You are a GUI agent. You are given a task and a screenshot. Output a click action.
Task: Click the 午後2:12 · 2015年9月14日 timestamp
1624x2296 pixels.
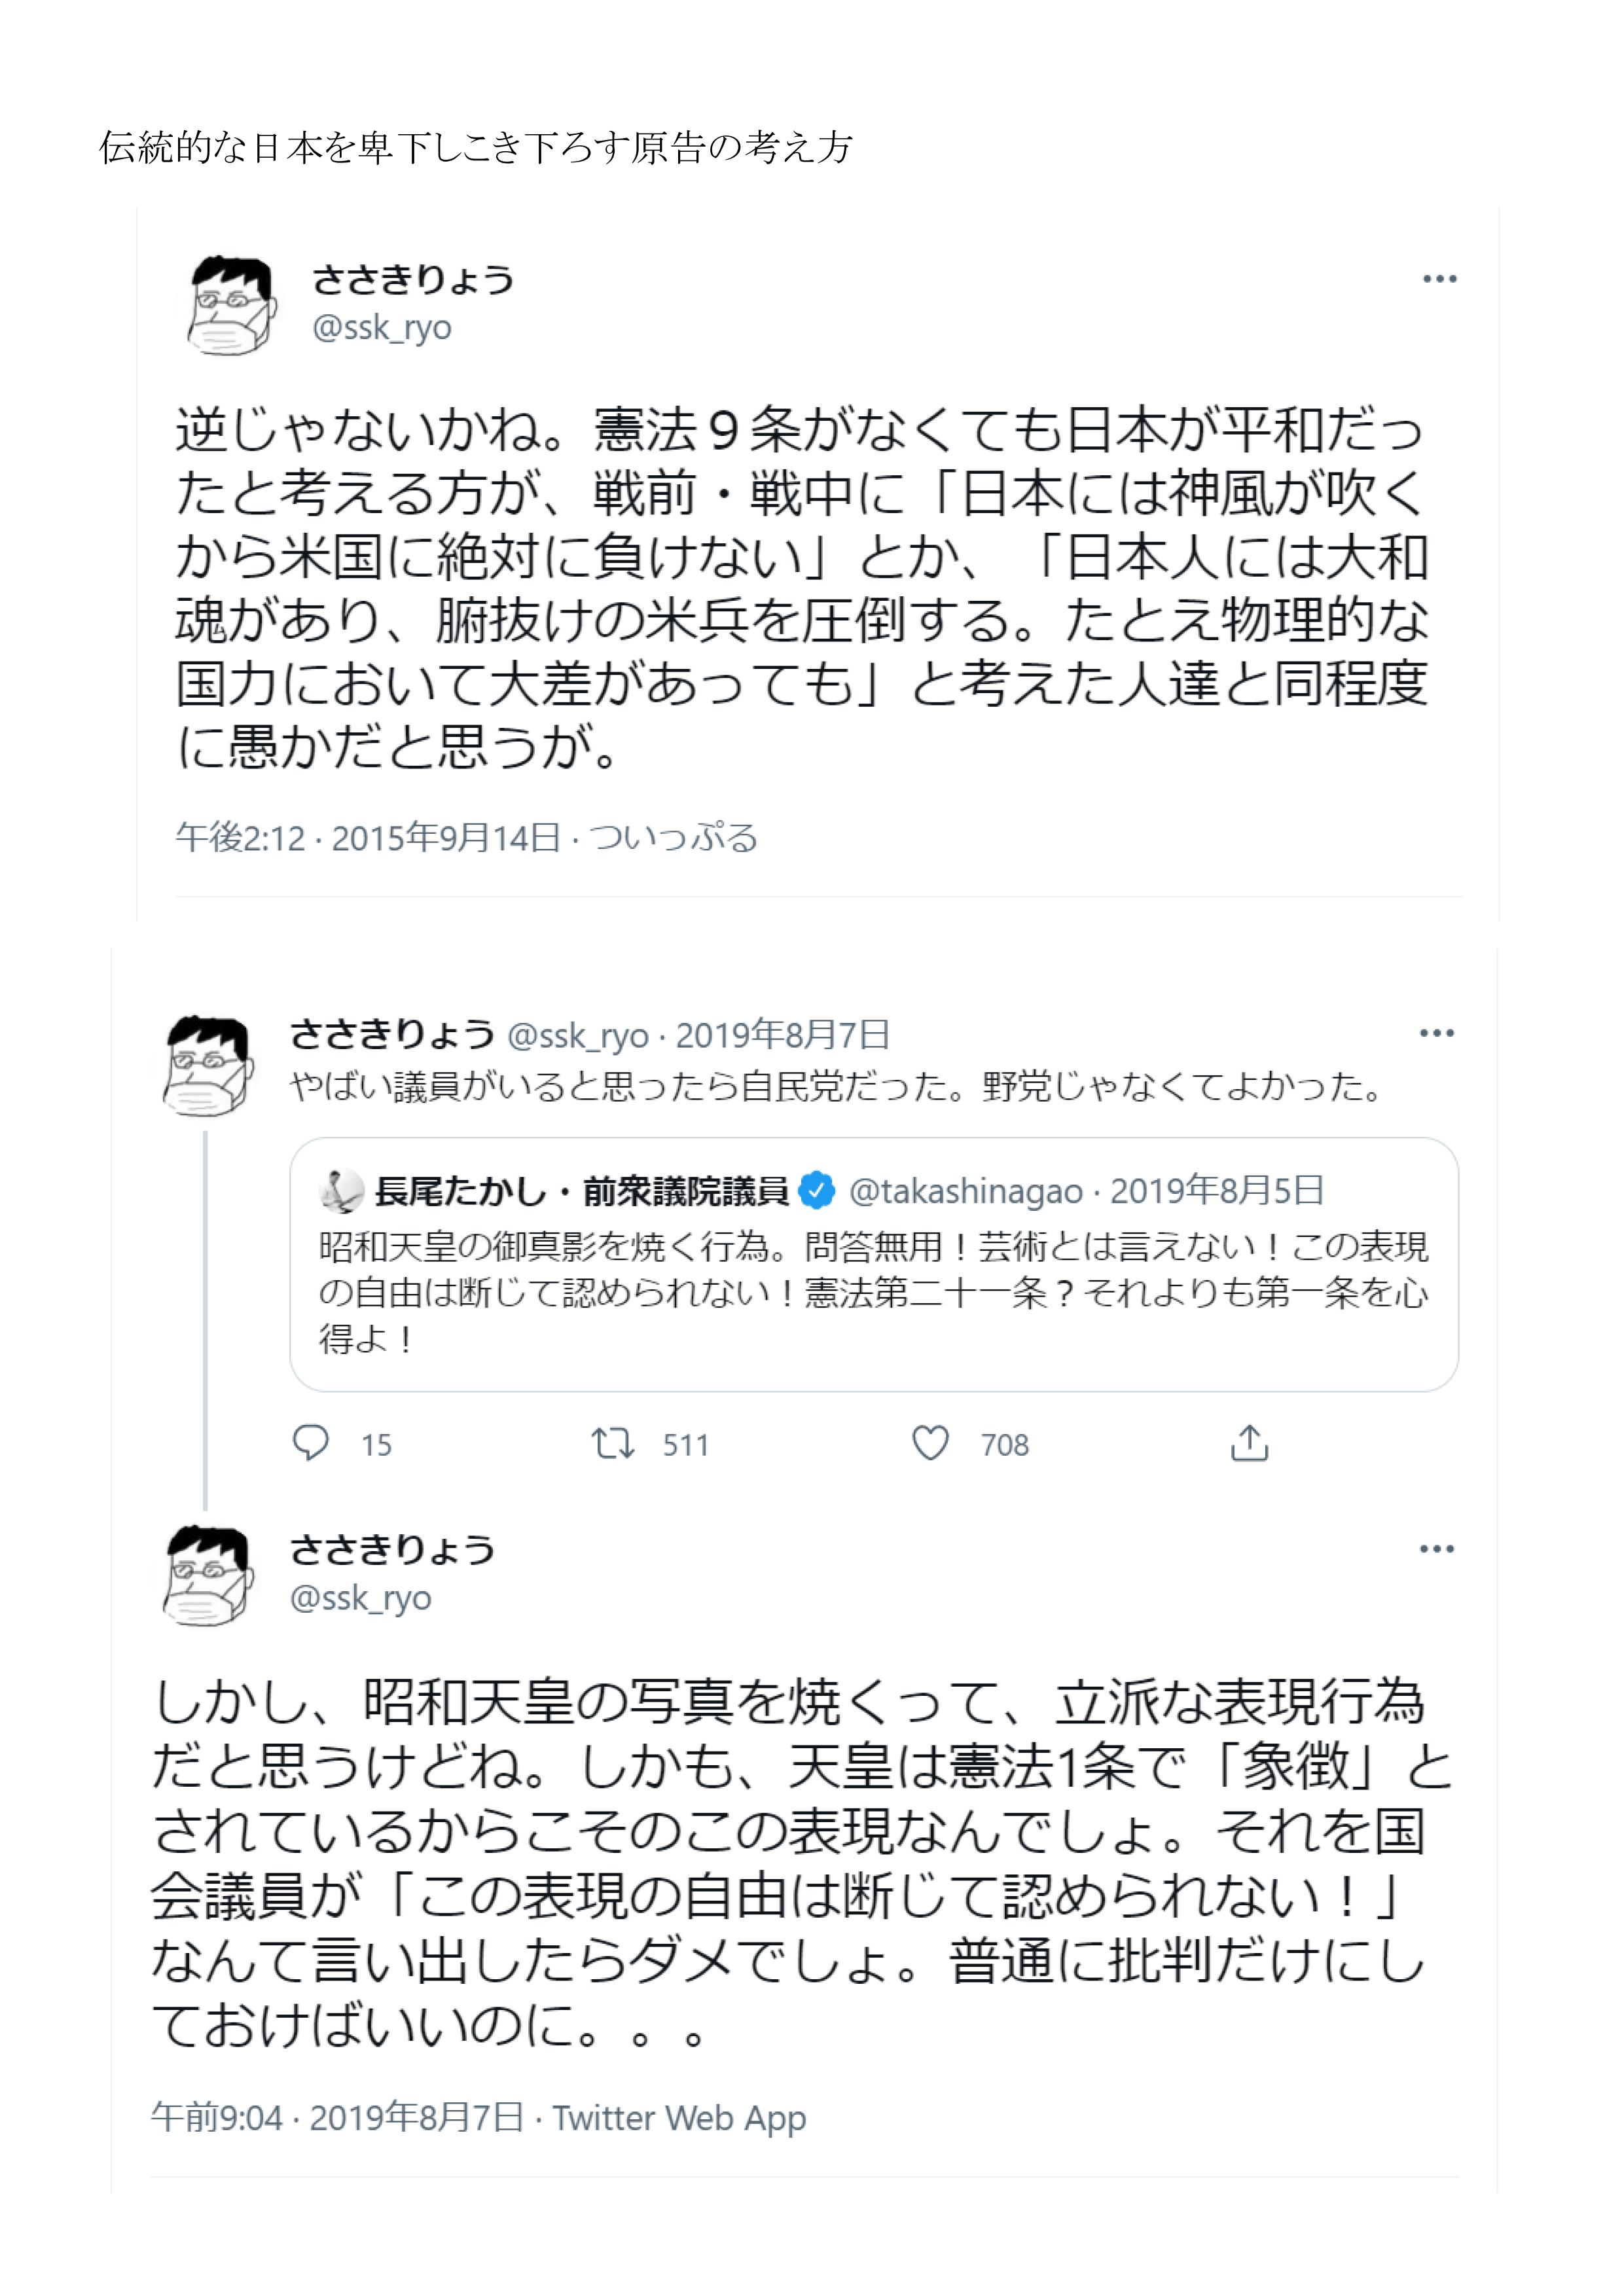pyautogui.click(x=368, y=837)
